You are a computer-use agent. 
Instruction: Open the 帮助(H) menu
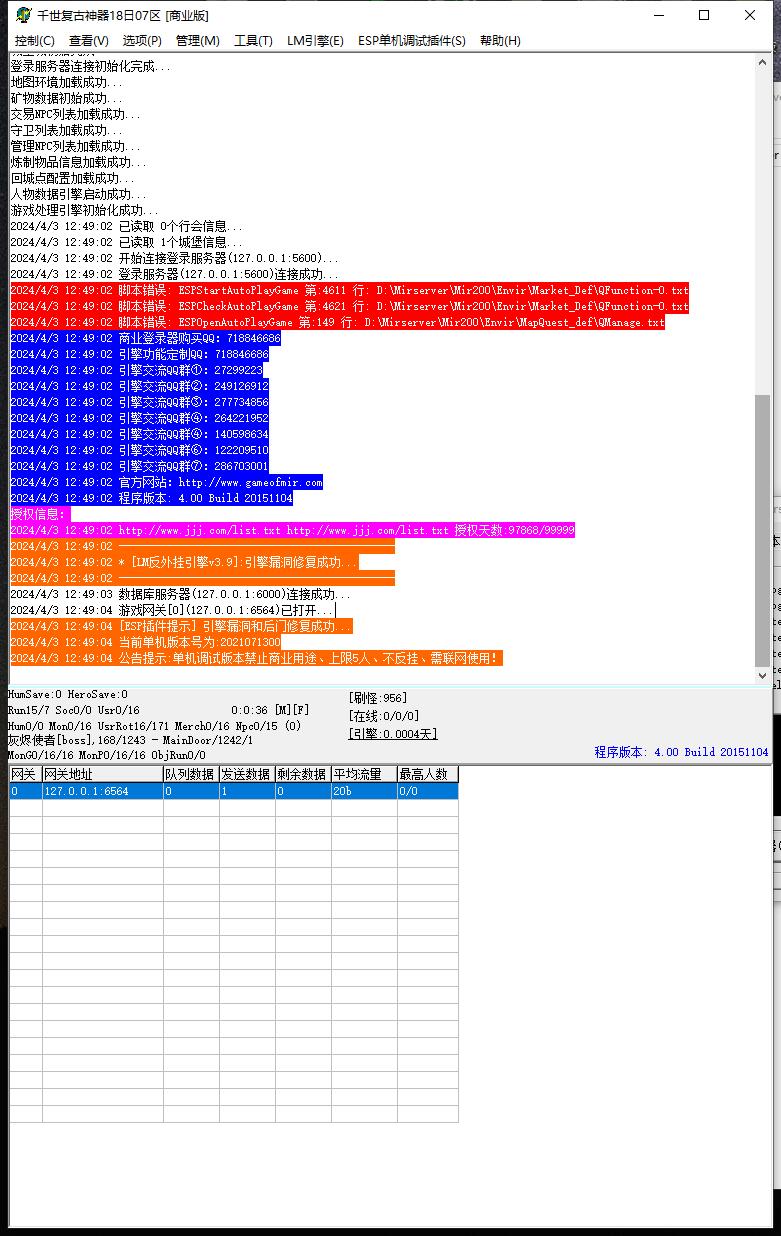500,40
